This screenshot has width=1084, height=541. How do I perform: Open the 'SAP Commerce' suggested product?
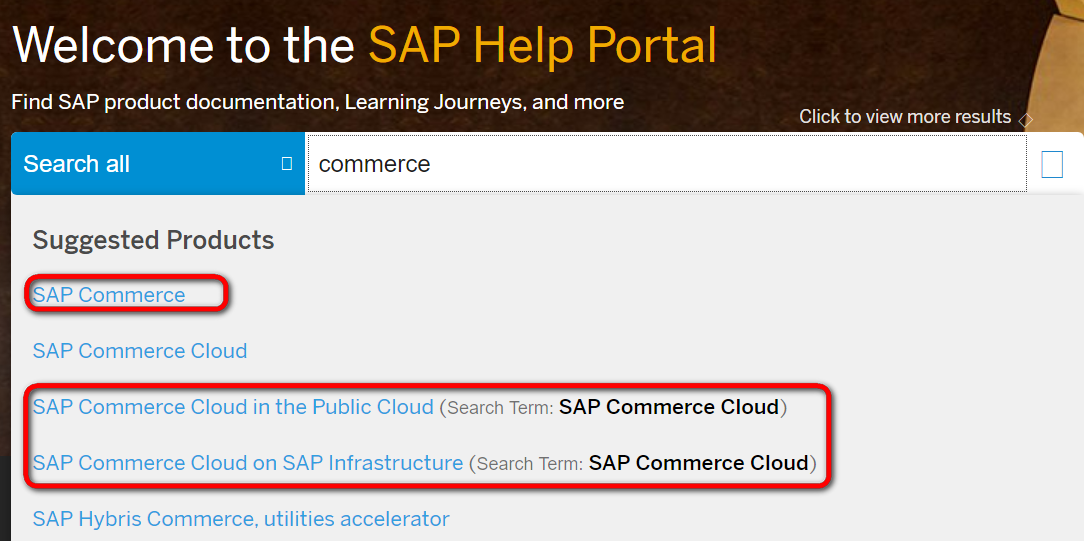tap(109, 295)
